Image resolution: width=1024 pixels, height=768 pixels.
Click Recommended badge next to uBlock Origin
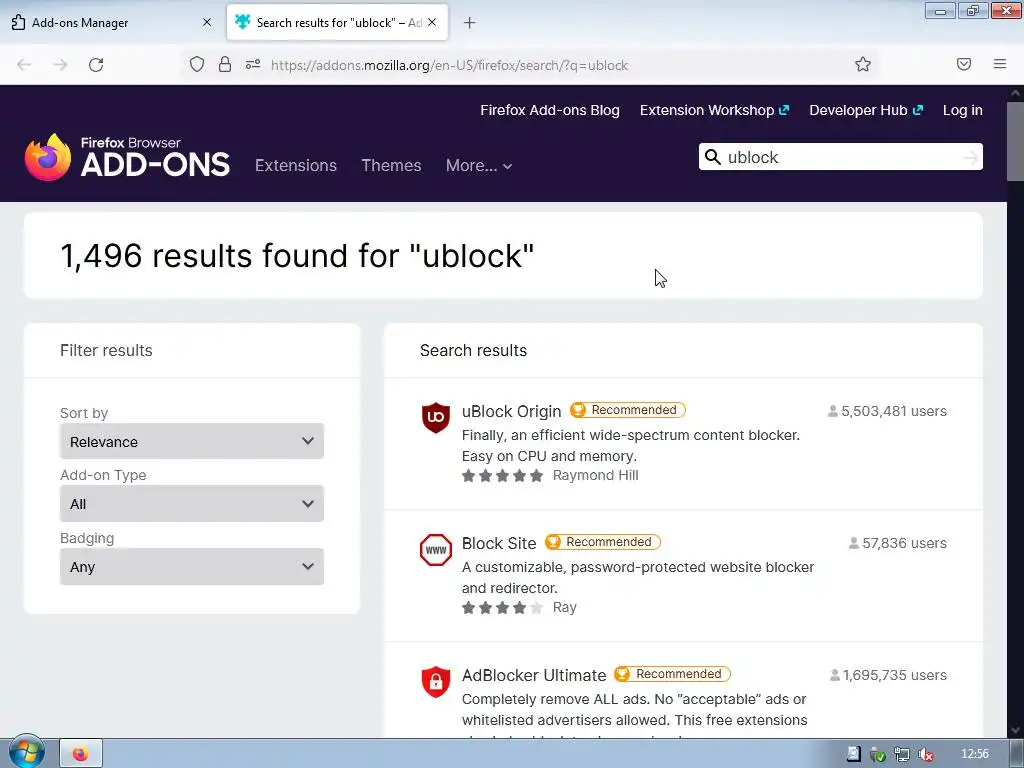(628, 410)
